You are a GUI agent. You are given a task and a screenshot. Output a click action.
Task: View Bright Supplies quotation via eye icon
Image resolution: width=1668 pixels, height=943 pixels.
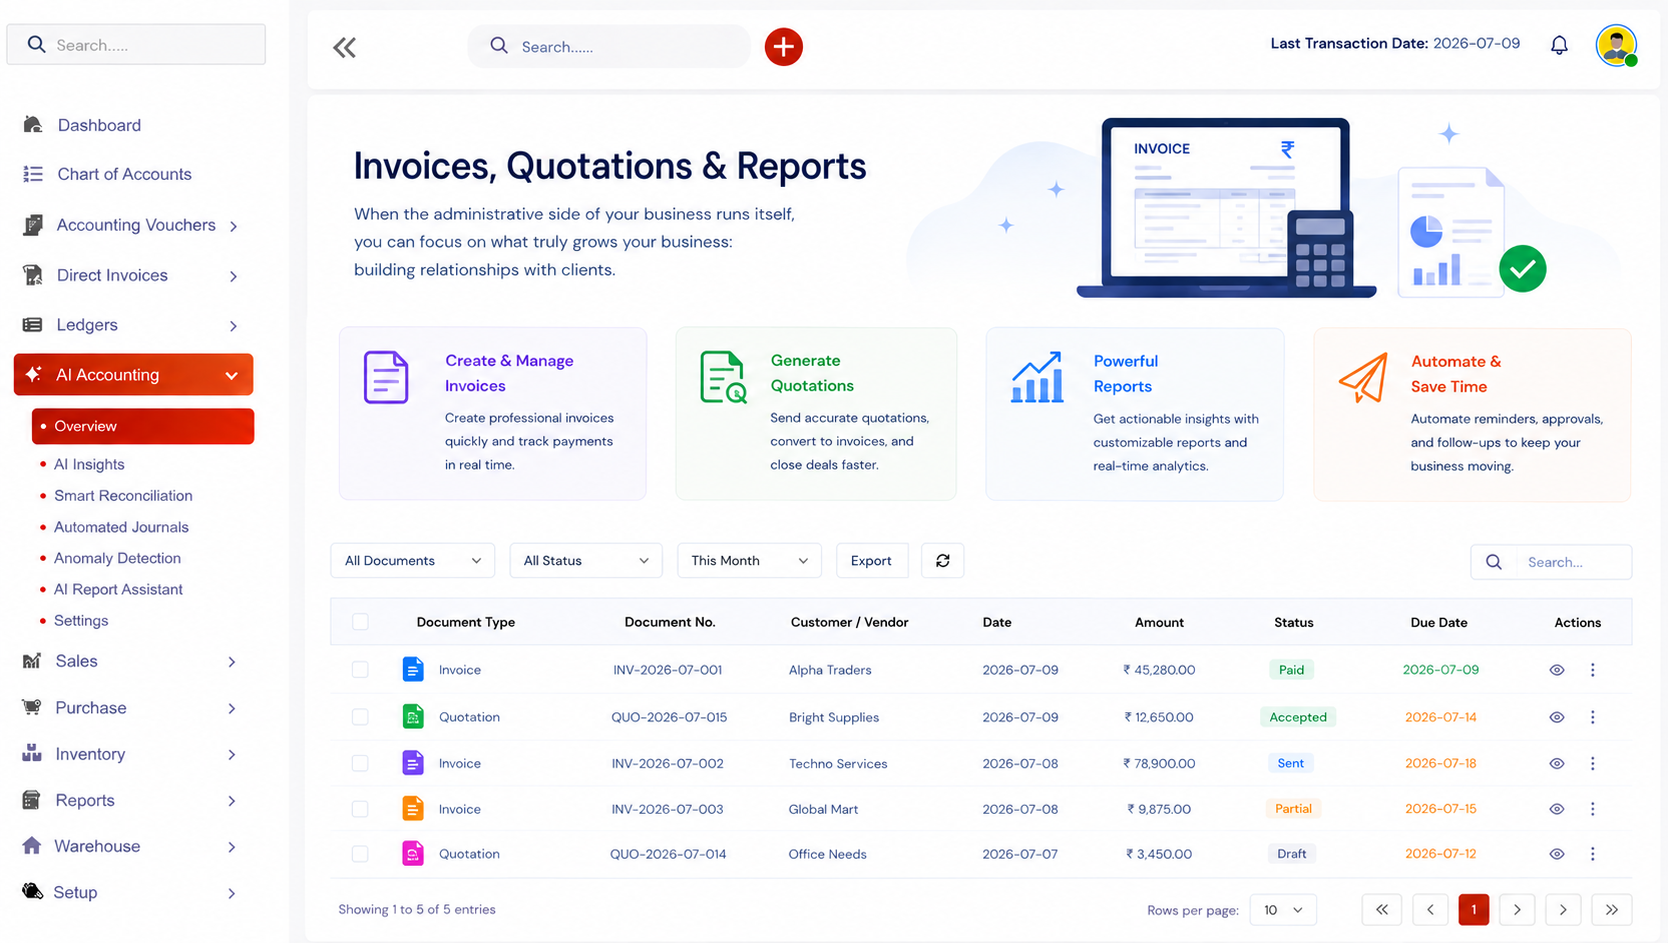point(1557,717)
